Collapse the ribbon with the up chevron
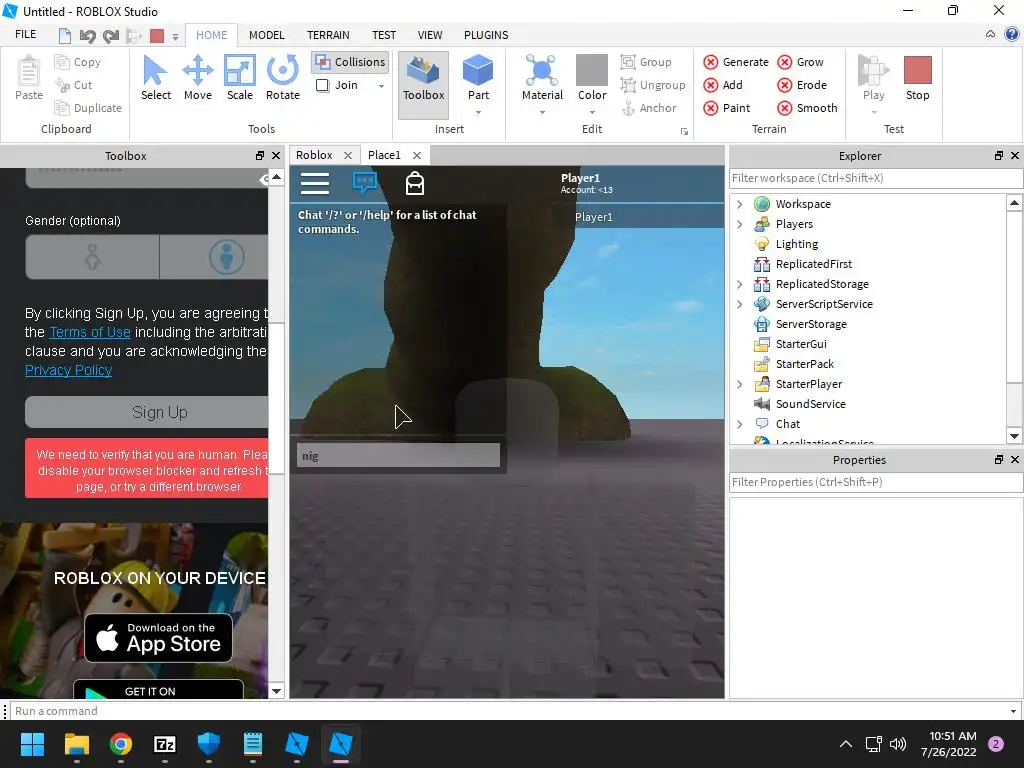The height and width of the screenshot is (768, 1024). [x=991, y=34]
